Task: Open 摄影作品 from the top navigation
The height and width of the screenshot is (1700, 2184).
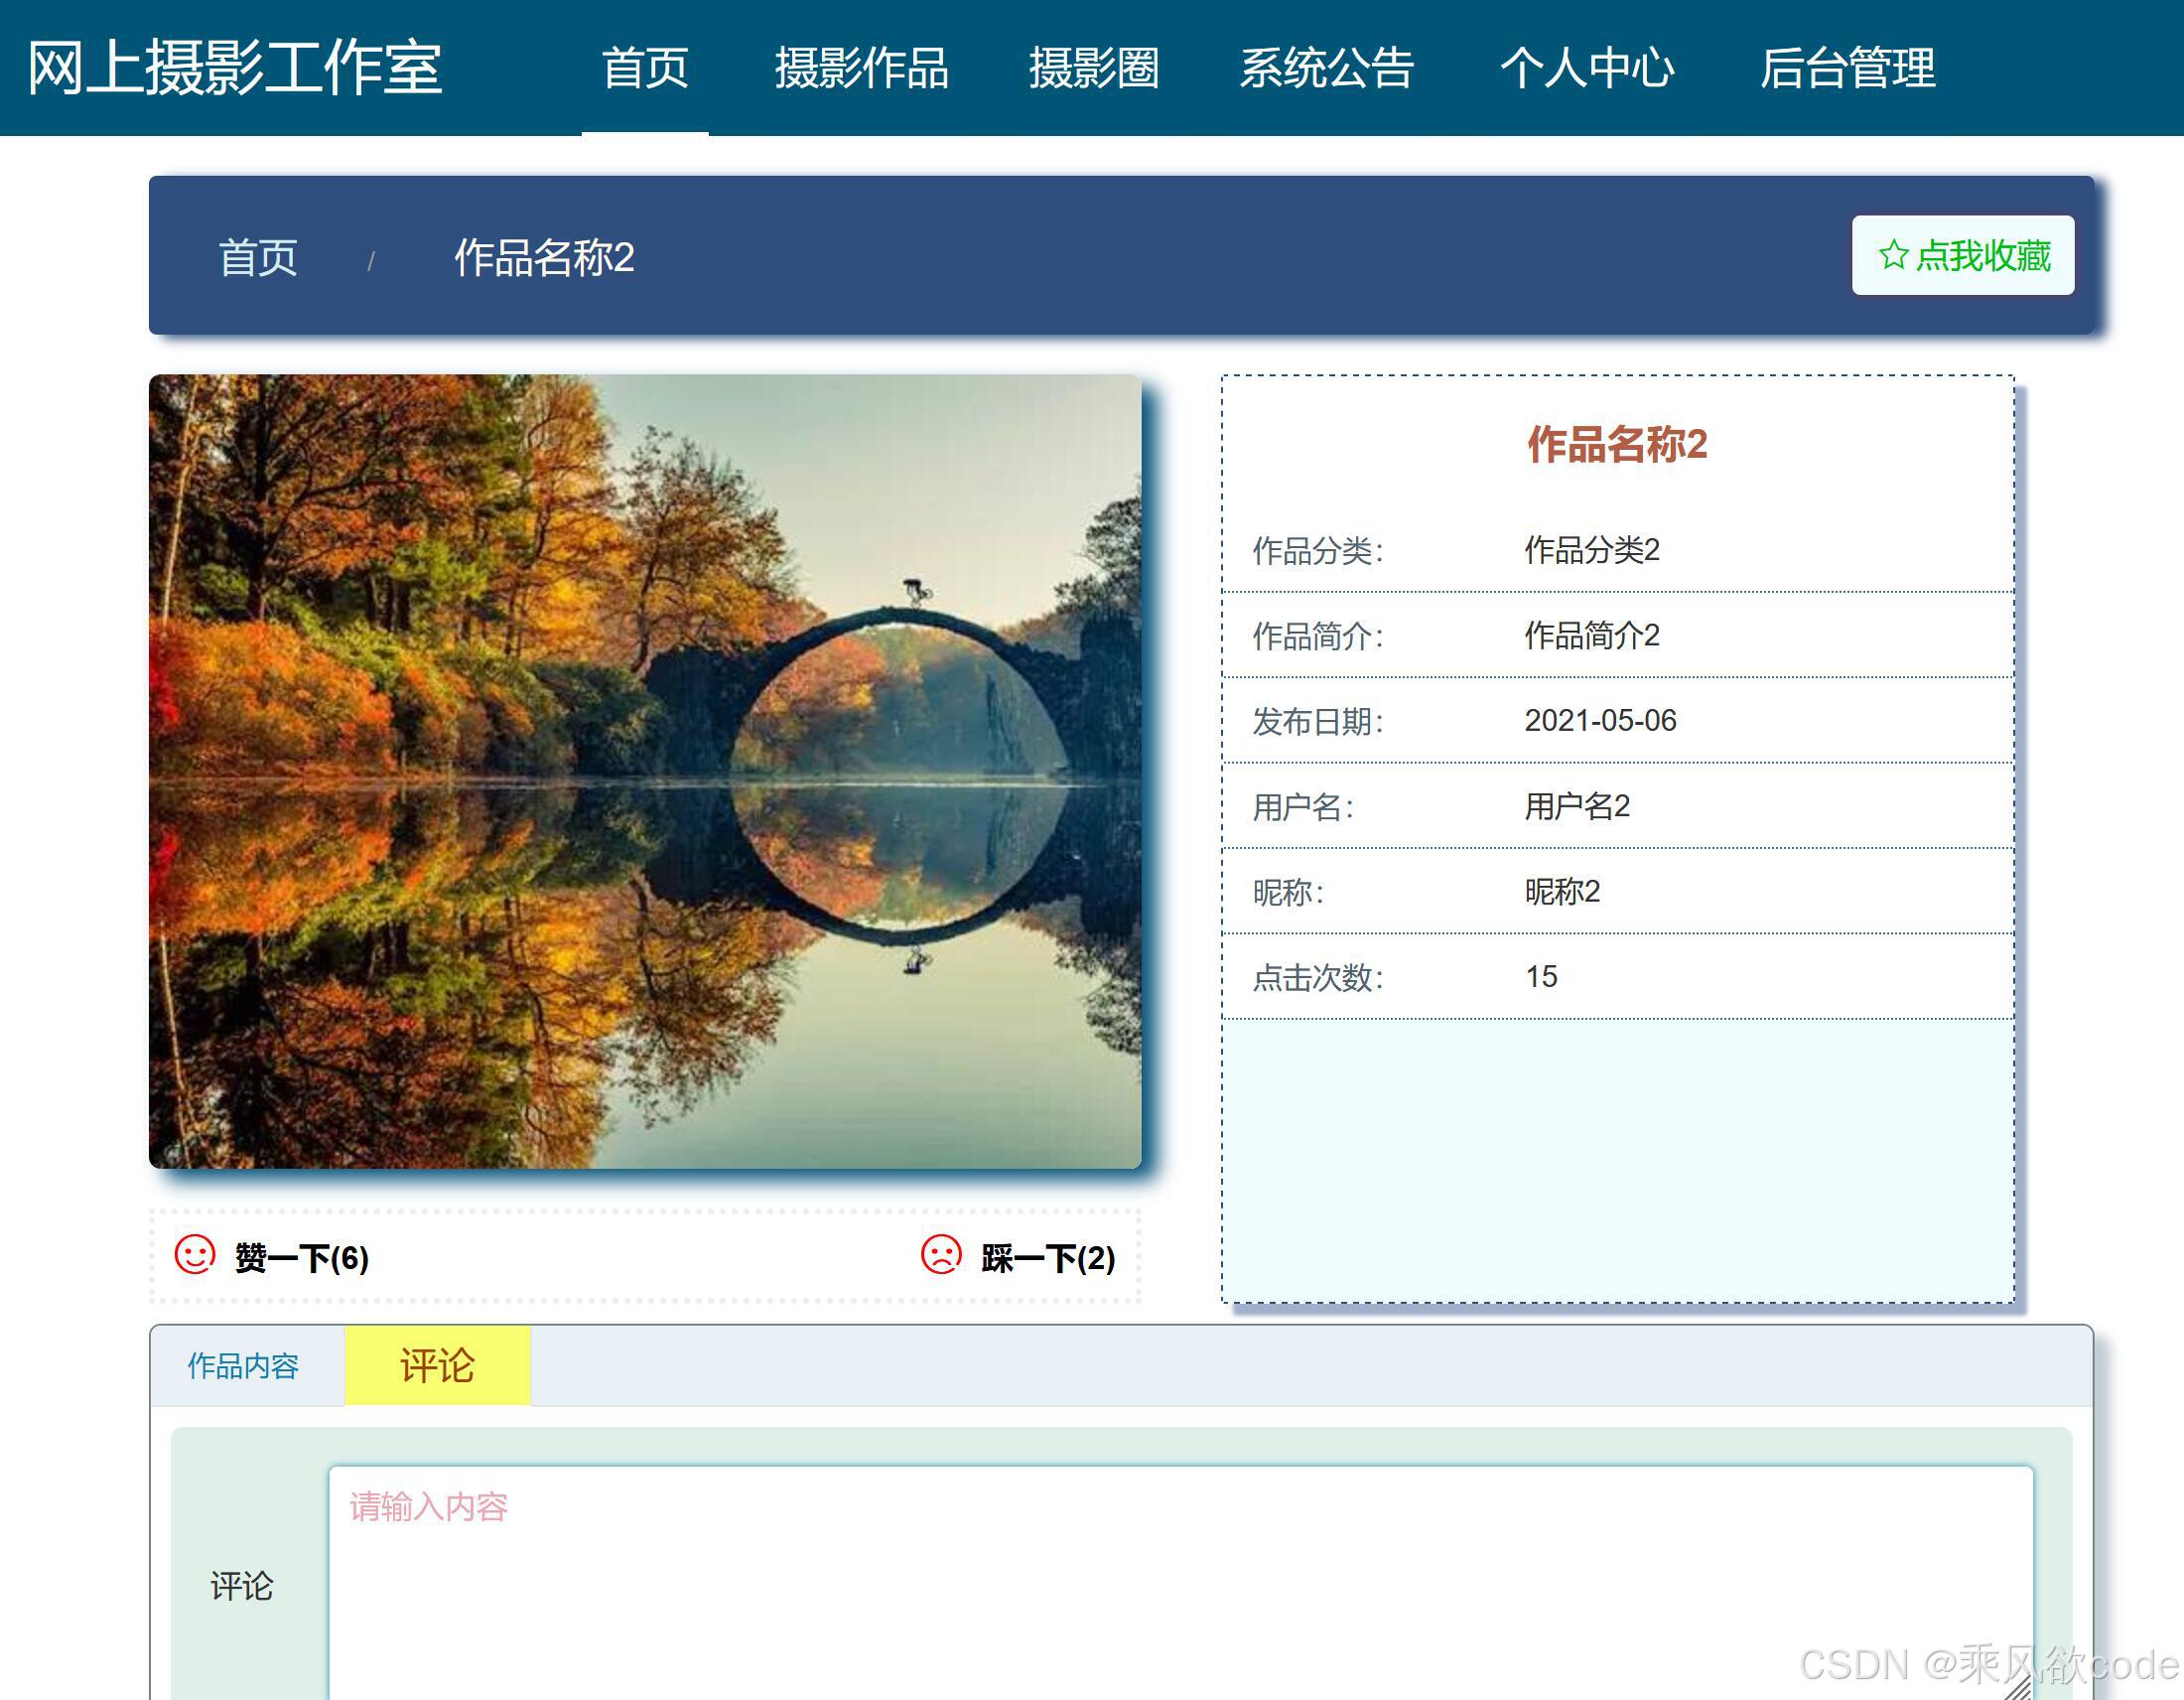Action: (864, 68)
